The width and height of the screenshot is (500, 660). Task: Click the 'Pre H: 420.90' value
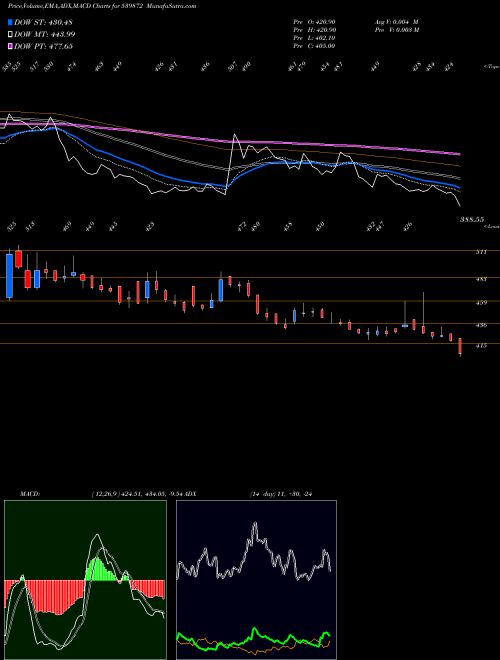[x=314, y=30]
